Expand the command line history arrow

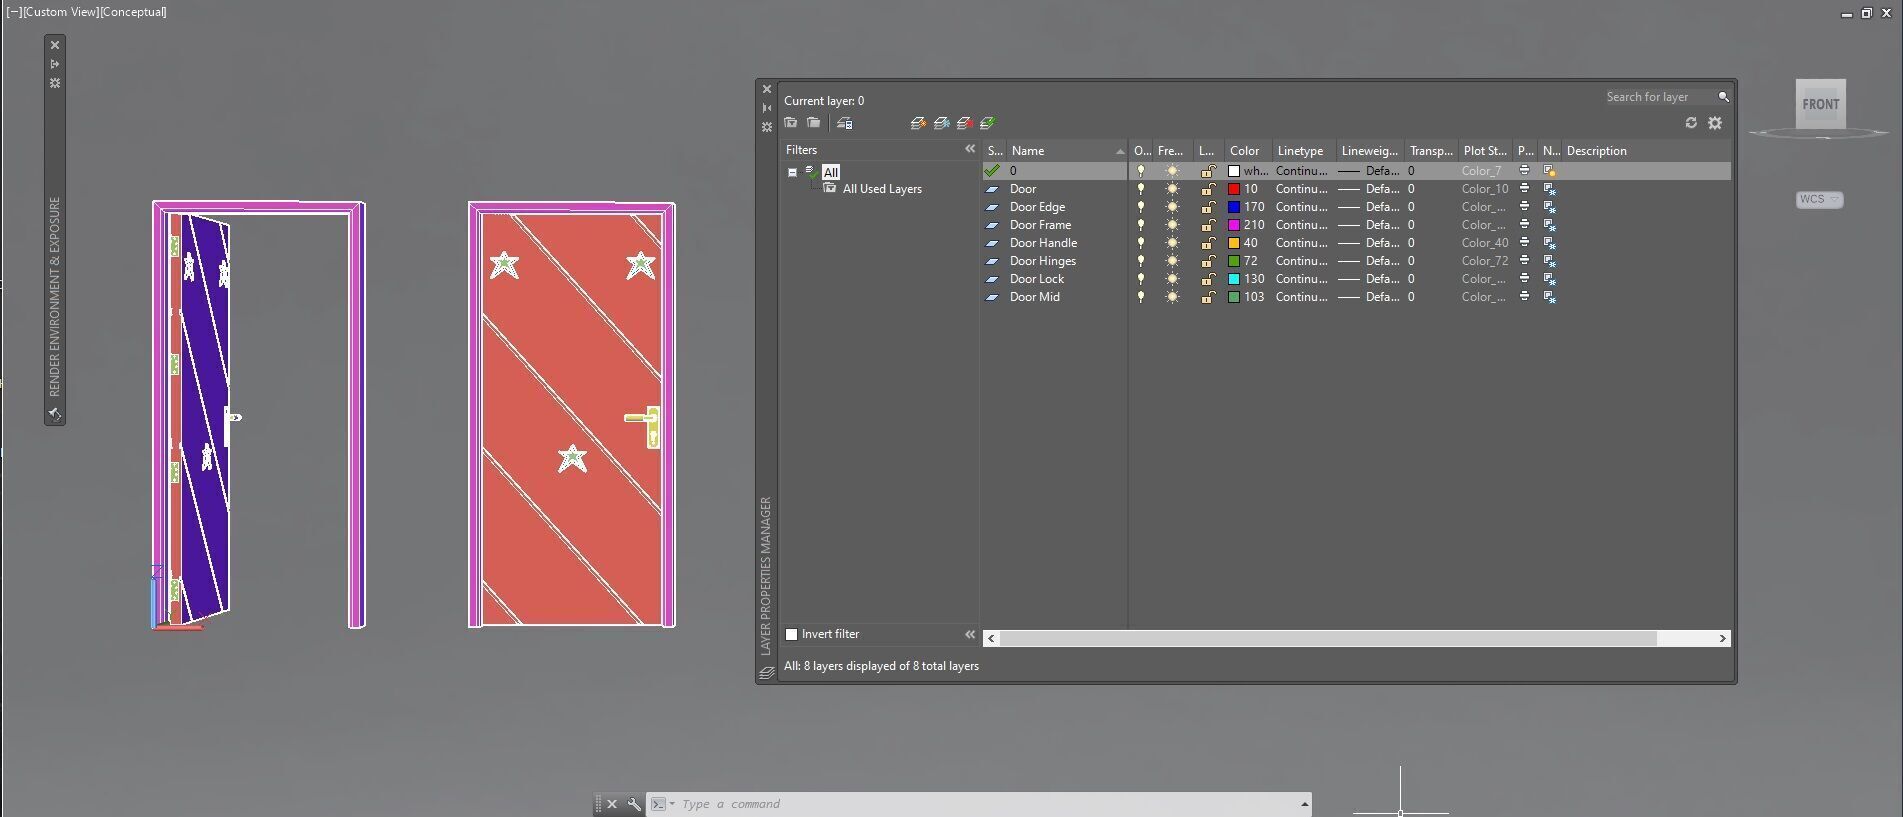1304,804
